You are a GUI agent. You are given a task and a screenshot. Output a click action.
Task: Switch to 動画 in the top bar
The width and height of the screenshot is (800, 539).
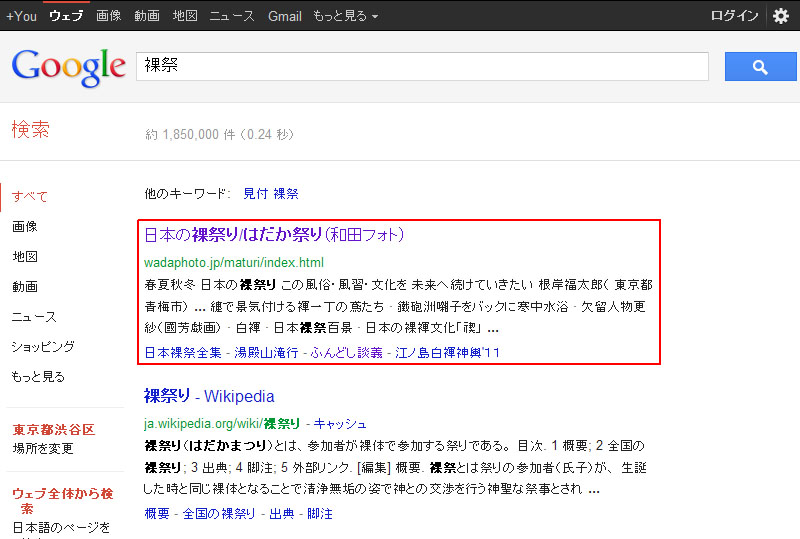(x=147, y=16)
